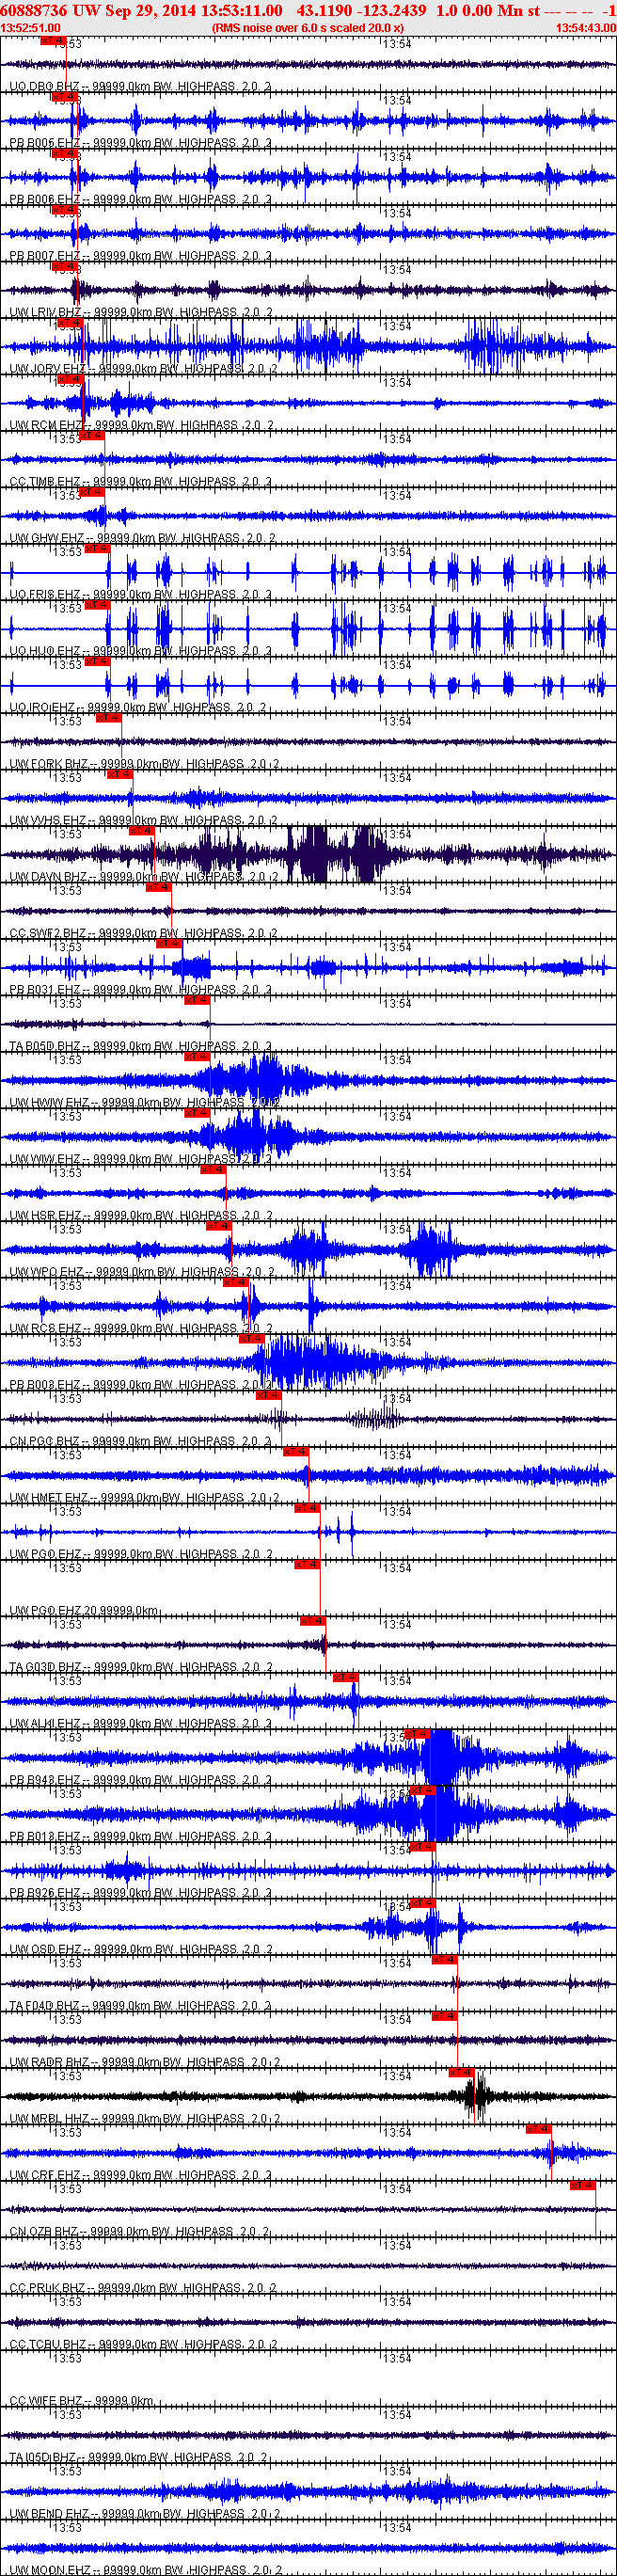
Task: Click the TA B05D BHZ station label
Action: tap(140, 1047)
